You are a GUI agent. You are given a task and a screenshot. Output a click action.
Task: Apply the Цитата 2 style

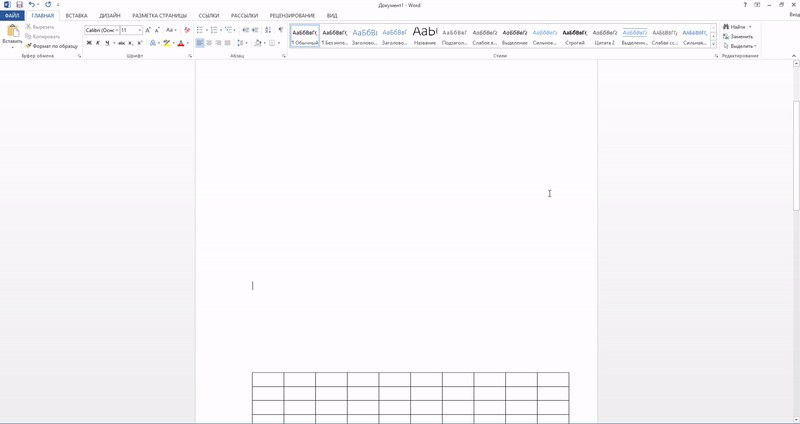[605, 36]
